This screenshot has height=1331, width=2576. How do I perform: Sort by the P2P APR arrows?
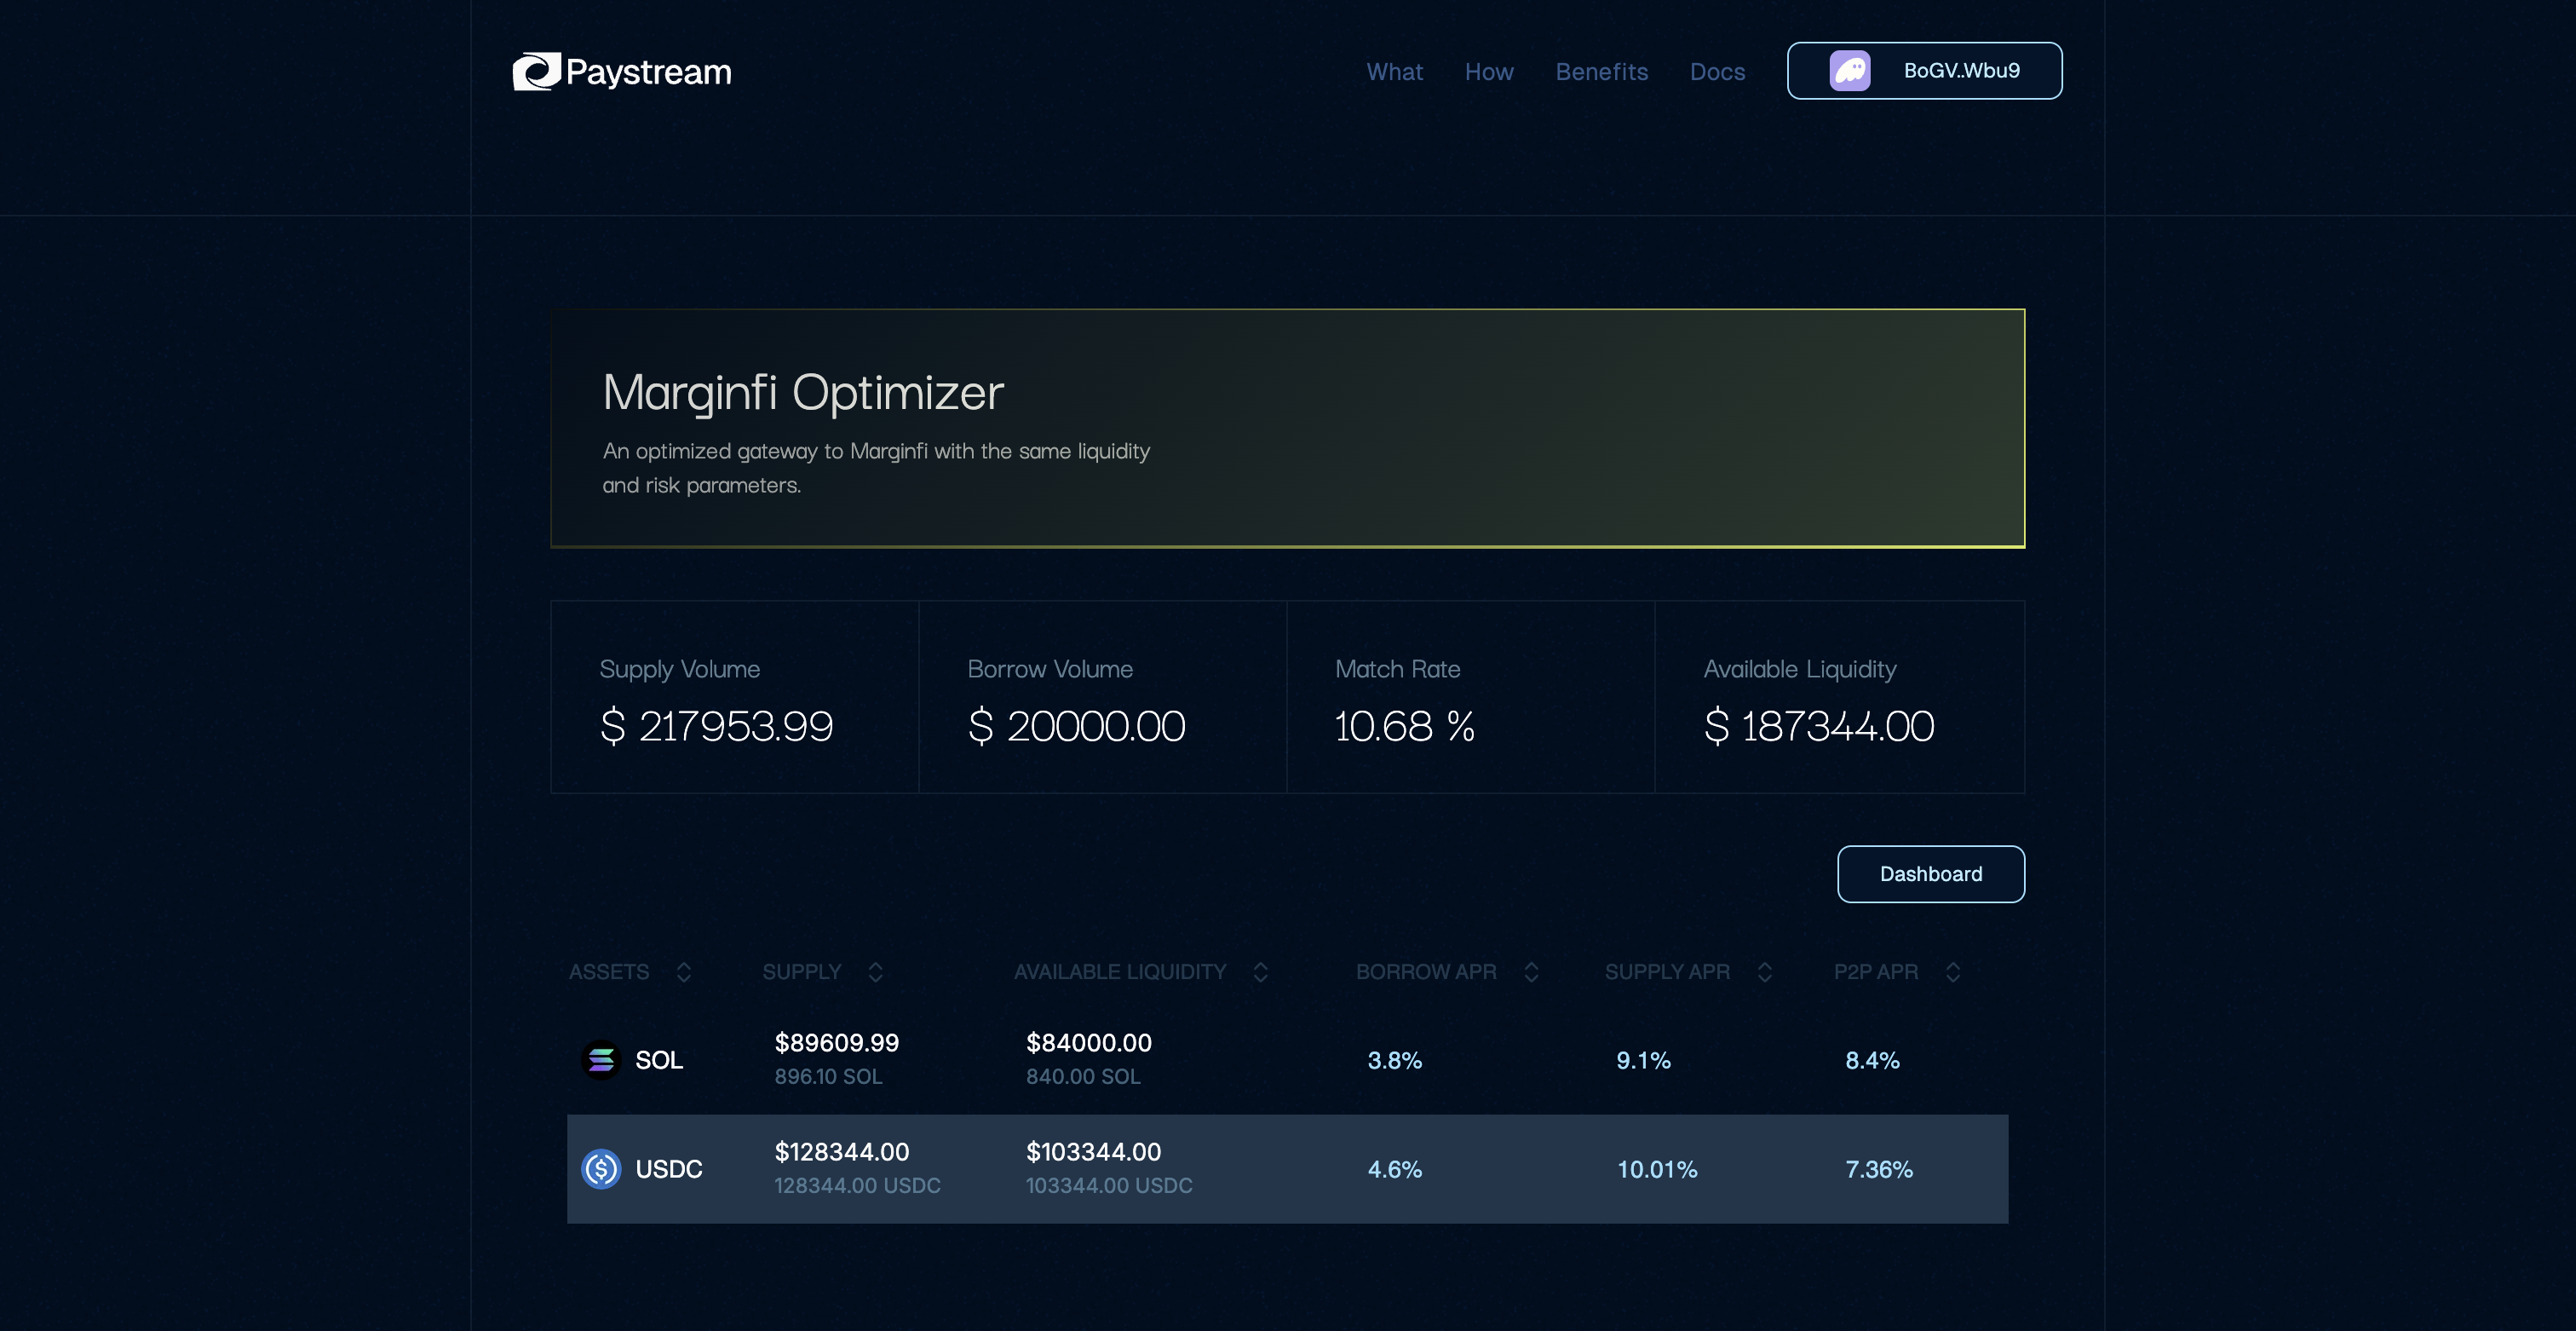(1952, 972)
